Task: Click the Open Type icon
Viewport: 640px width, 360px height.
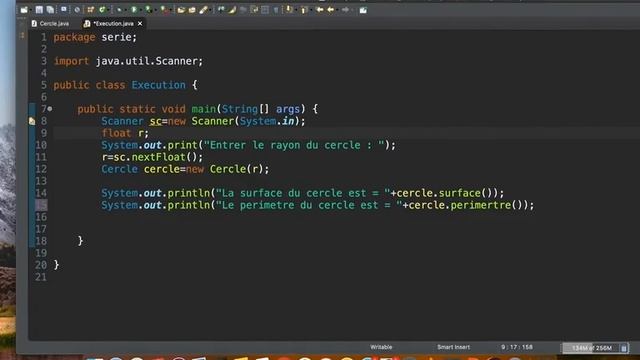Action: pos(181,10)
